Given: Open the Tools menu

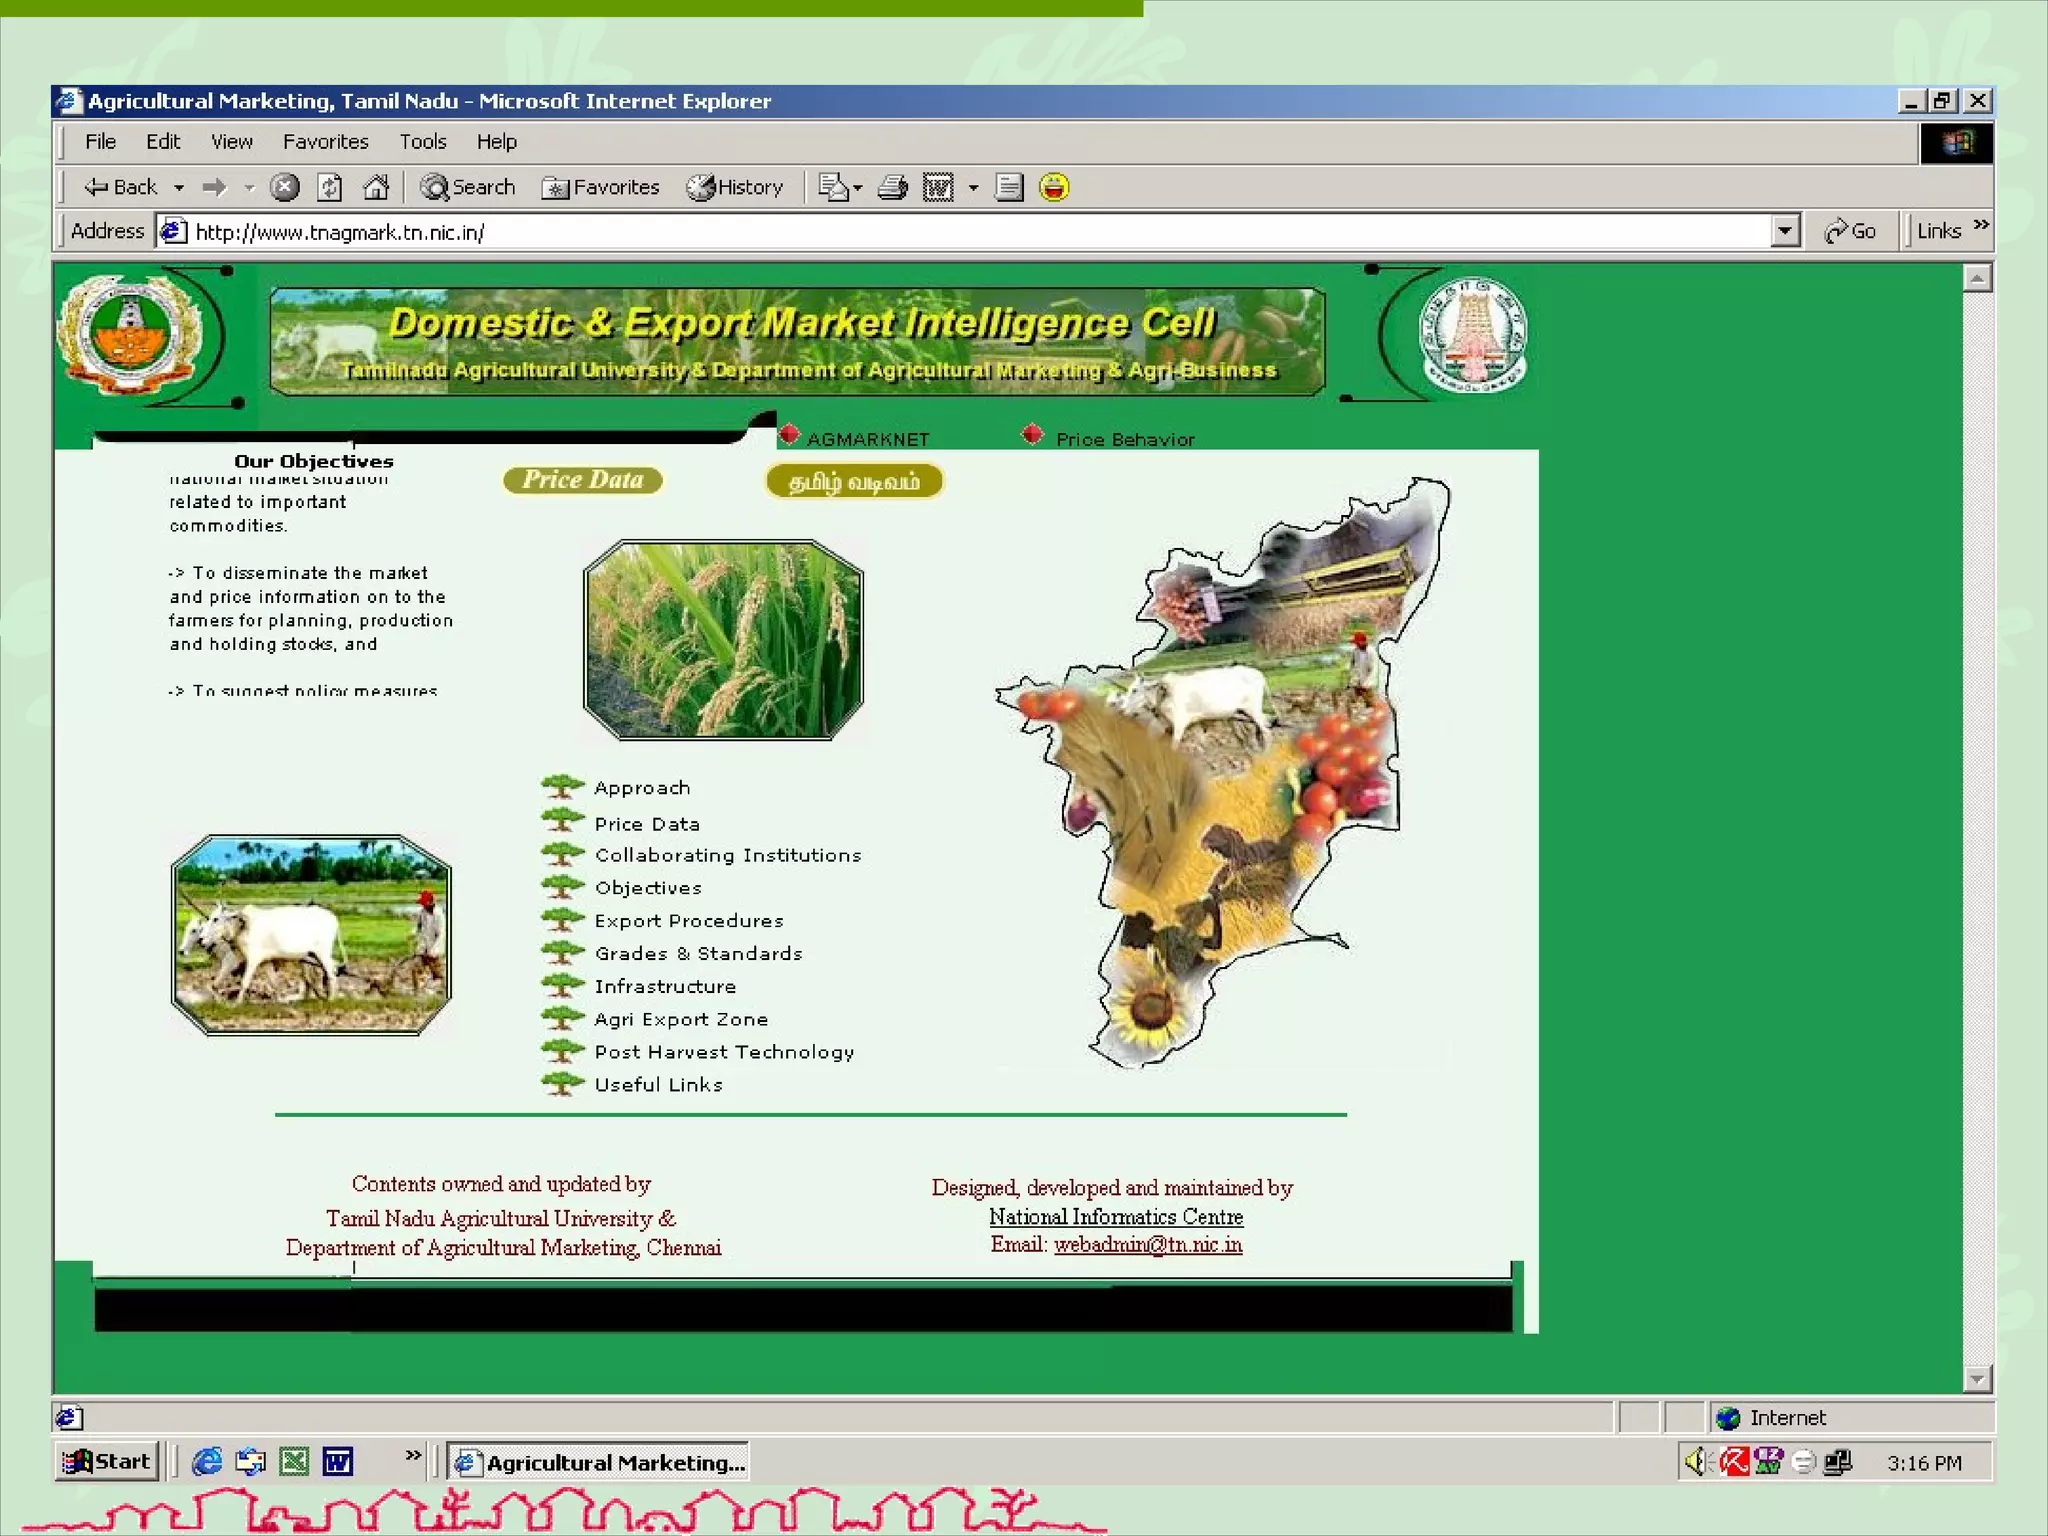Looking at the screenshot, I should [422, 141].
